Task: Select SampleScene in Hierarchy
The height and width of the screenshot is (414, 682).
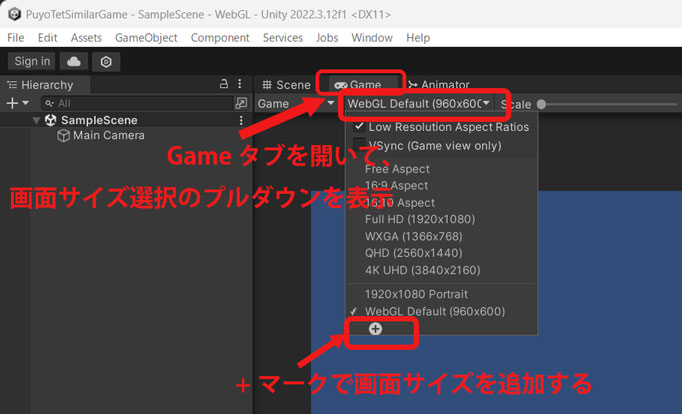Action: pos(99,120)
